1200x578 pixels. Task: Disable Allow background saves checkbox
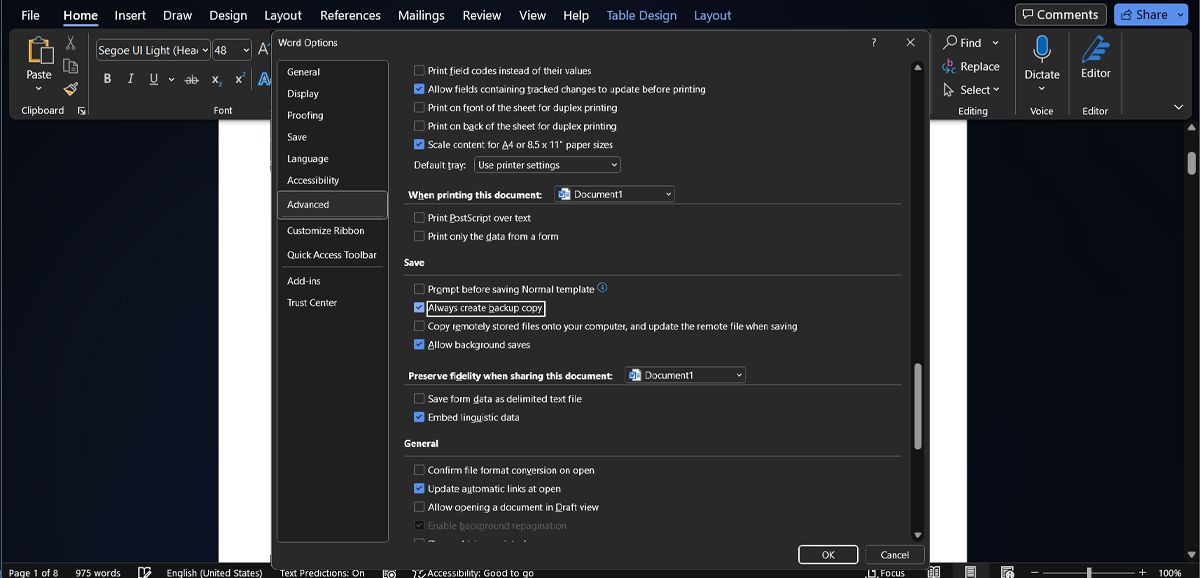coord(420,345)
